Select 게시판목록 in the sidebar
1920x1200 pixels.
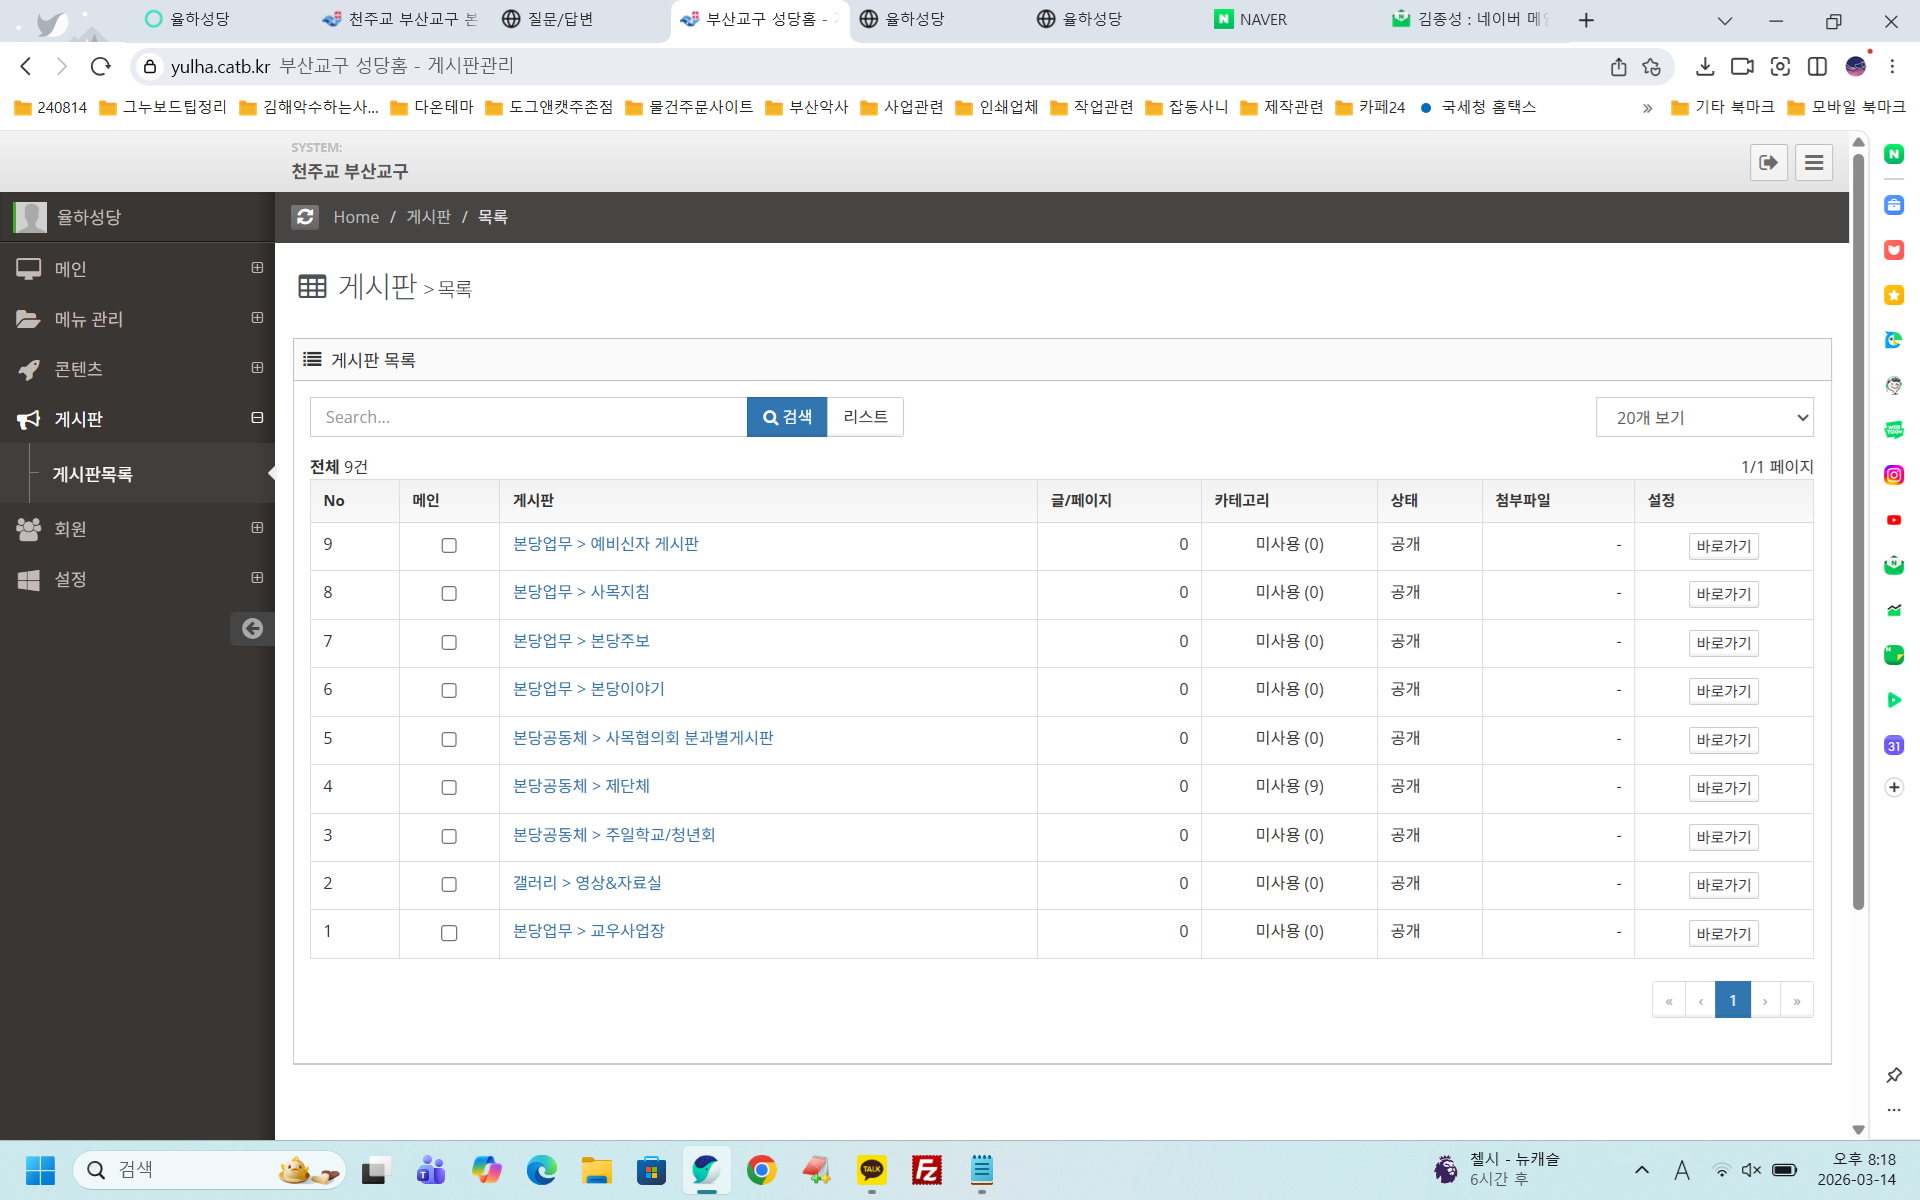92,474
